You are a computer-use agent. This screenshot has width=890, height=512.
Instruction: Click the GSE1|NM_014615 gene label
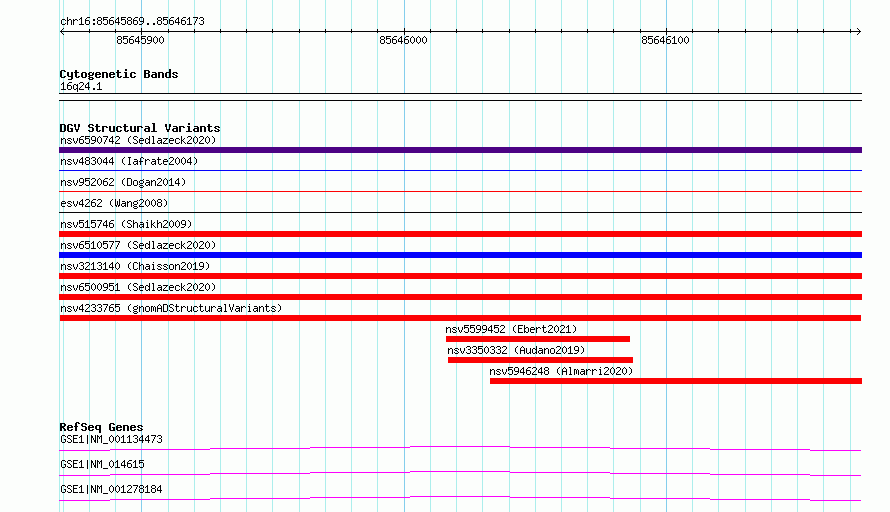(102, 464)
